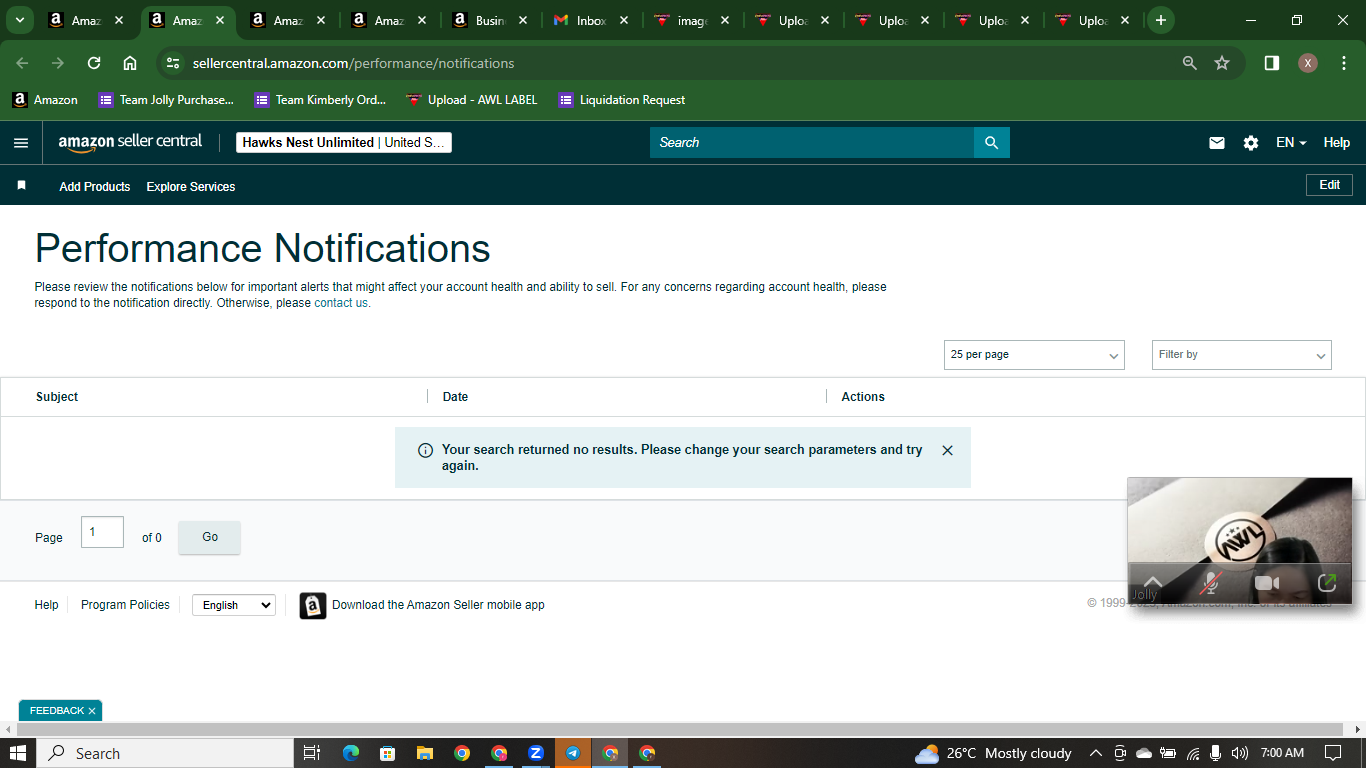Expand the Zoom floating window chevron
The width and height of the screenshot is (1366, 768).
1153,580
